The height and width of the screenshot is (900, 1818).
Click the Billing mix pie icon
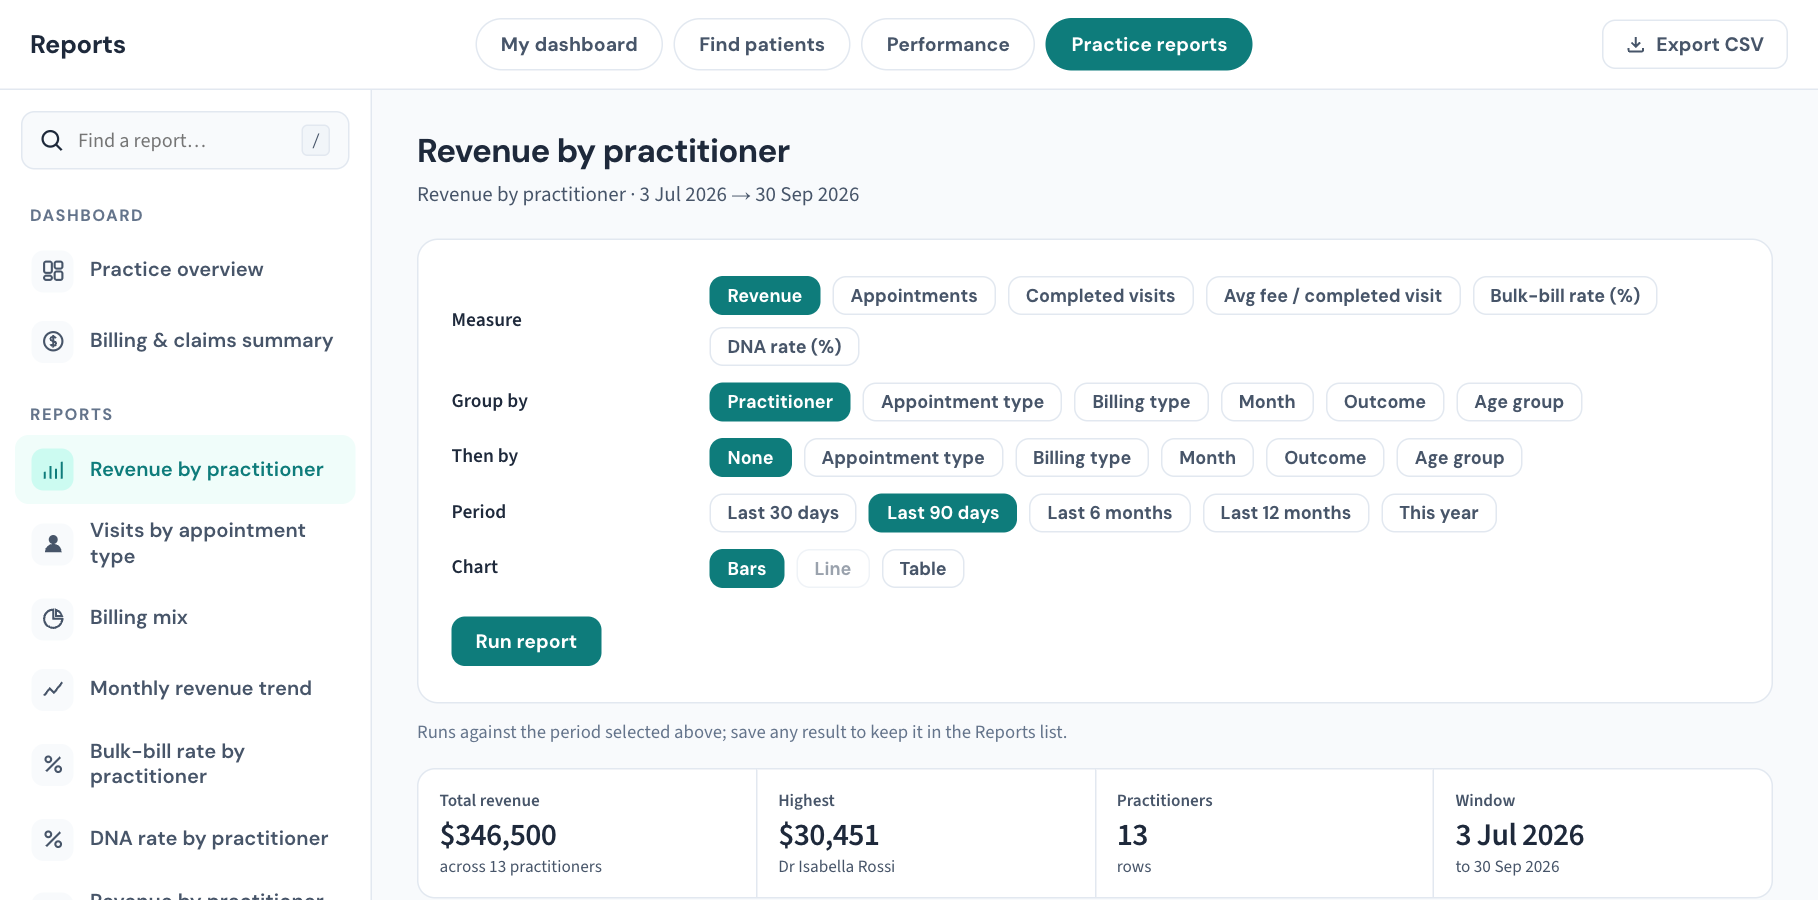pyautogui.click(x=53, y=618)
